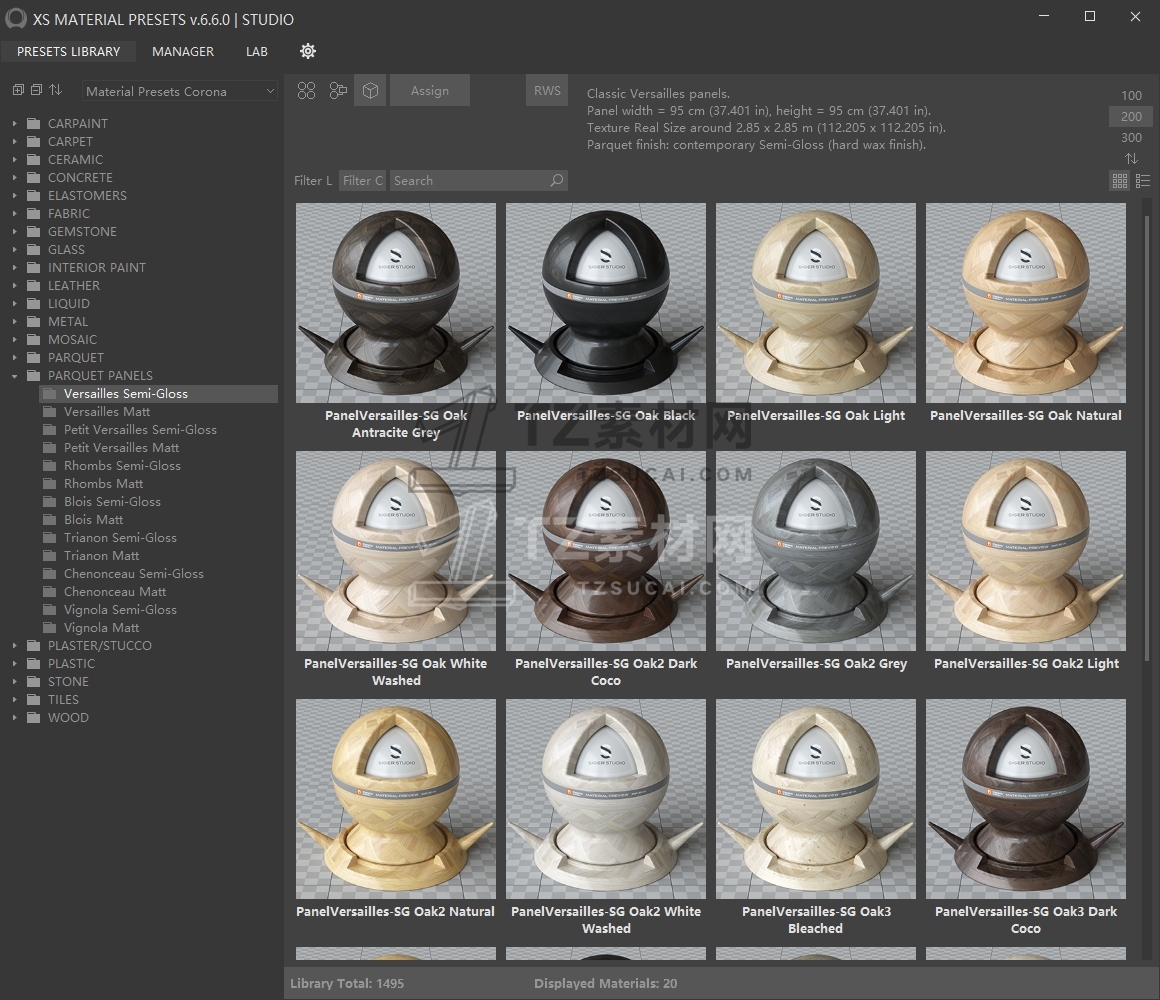Select the Versailles Semi-Gloss subfolder
This screenshot has width=1160, height=1000.
(x=158, y=393)
